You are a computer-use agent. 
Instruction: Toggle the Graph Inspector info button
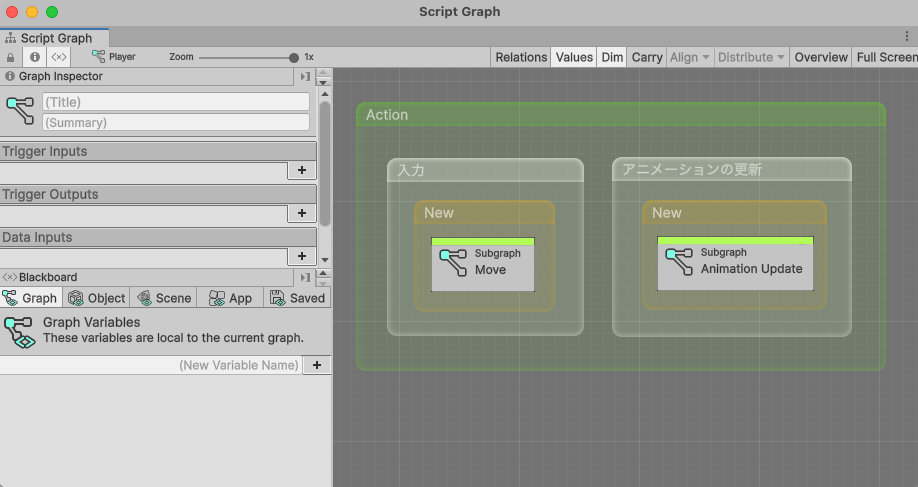[x=35, y=57]
